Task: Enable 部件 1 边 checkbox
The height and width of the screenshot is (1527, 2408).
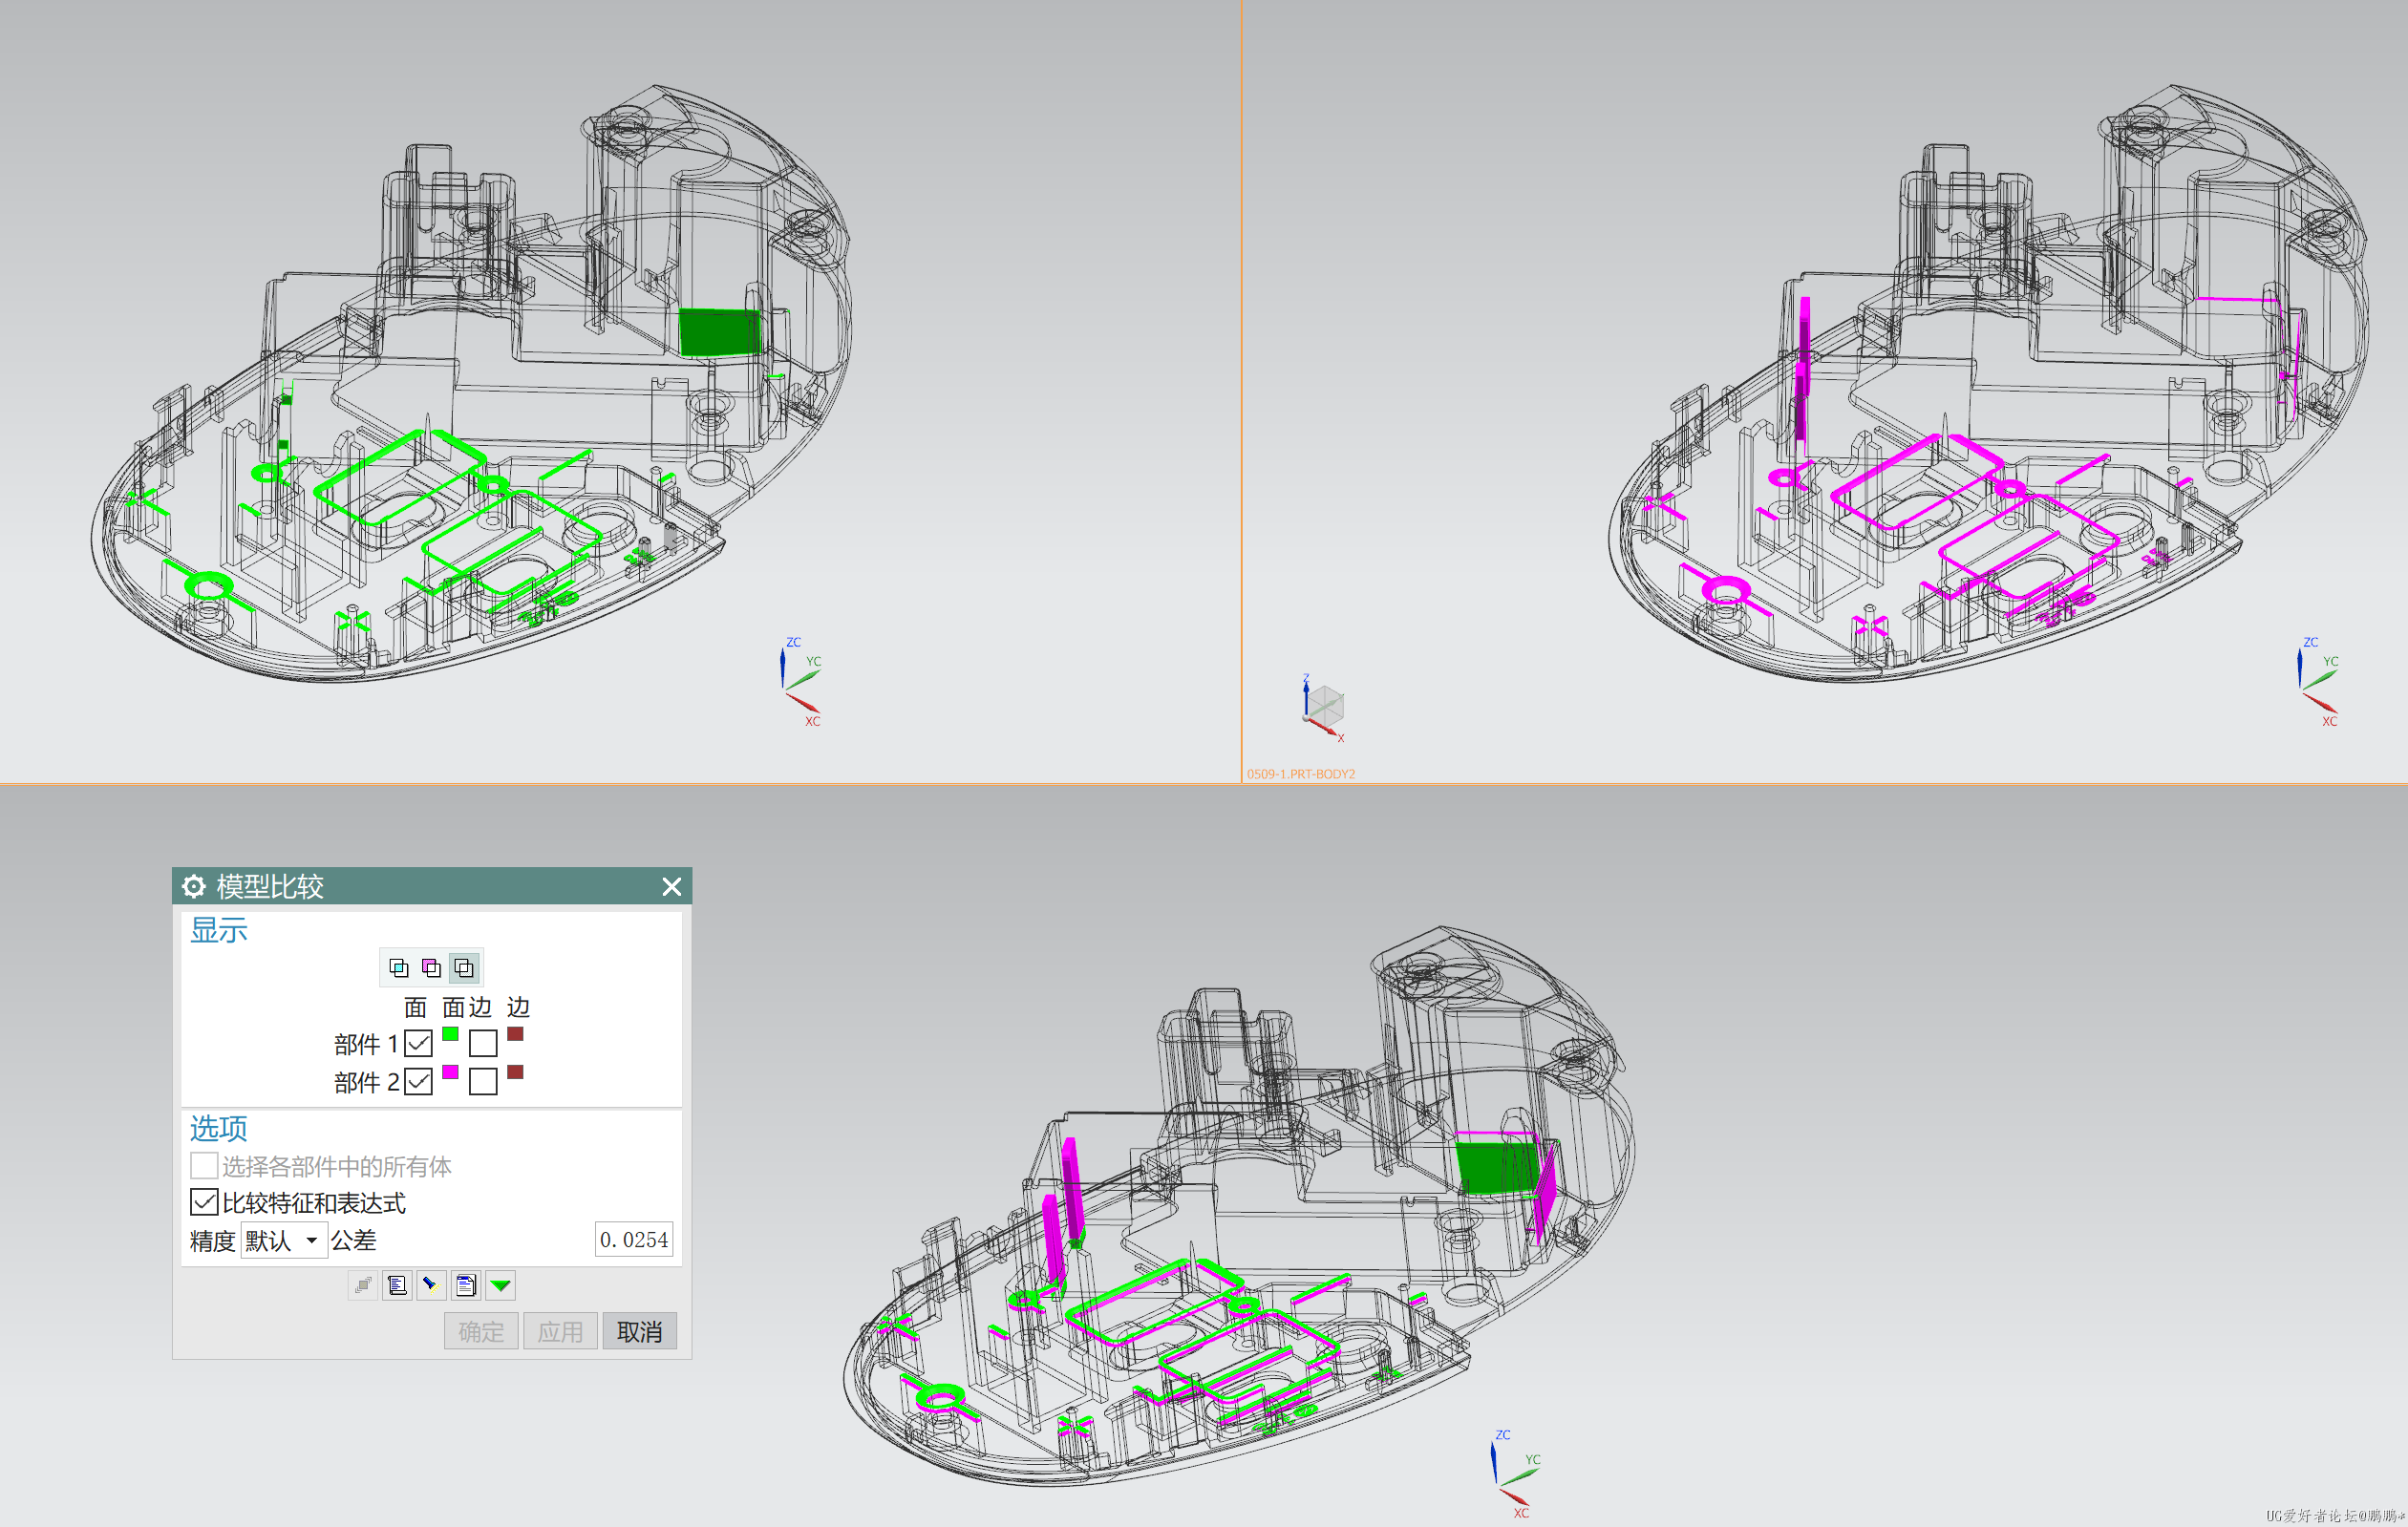Action: (x=483, y=1044)
